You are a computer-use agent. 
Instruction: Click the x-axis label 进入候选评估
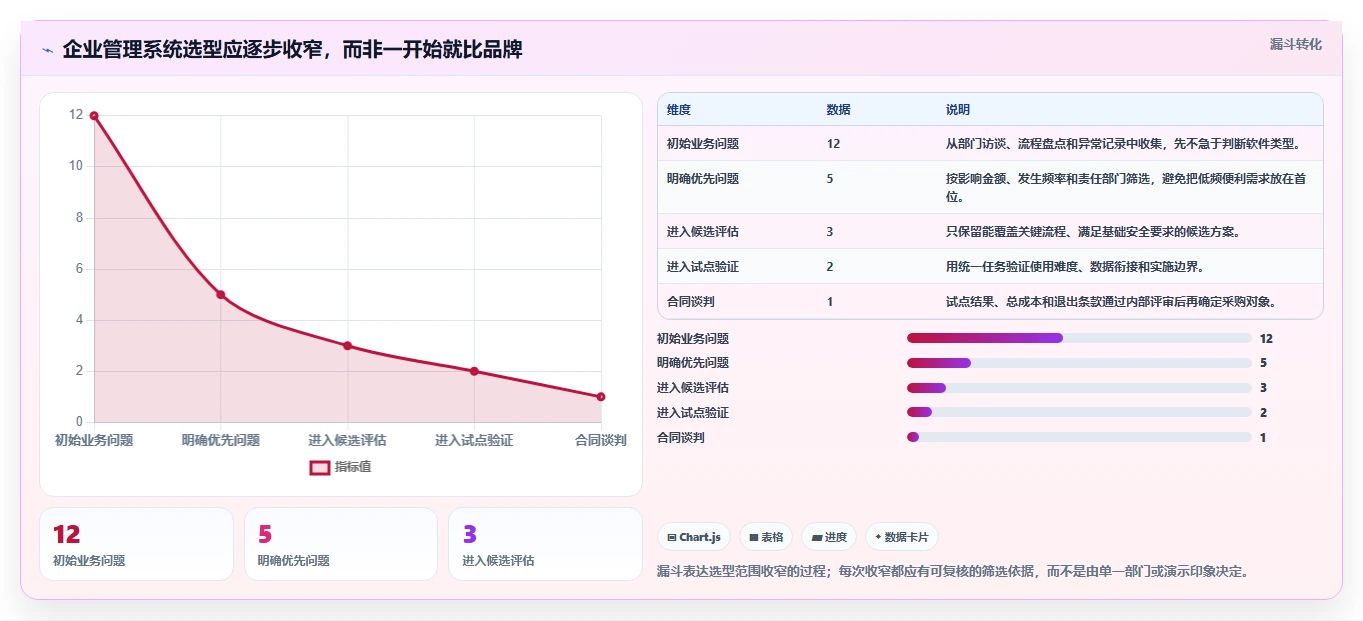coord(348,440)
